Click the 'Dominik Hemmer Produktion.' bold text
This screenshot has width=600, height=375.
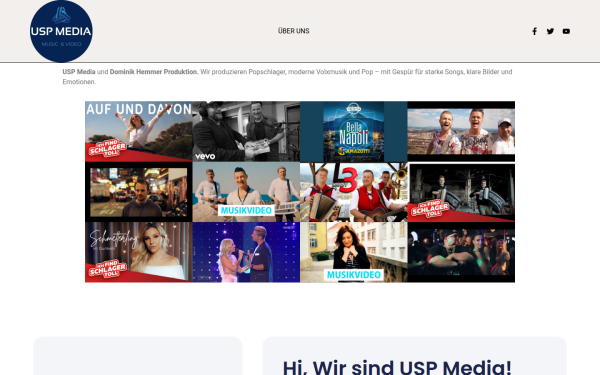(154, 72)
